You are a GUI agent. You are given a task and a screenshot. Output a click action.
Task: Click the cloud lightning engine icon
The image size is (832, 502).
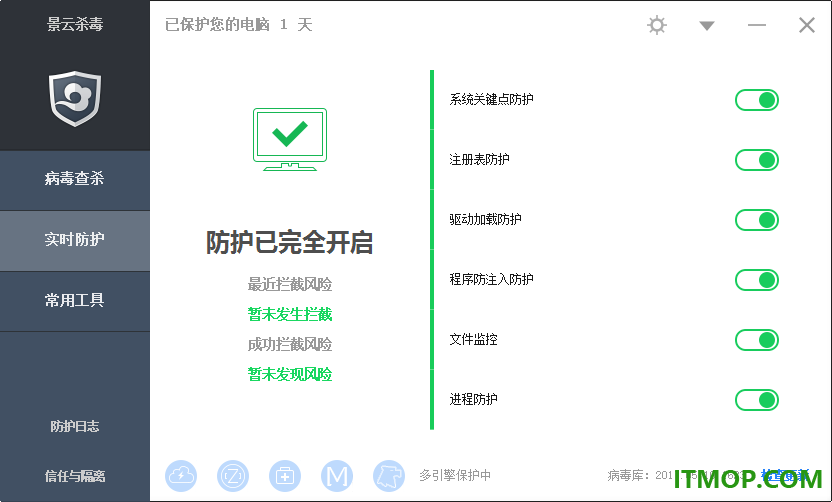tap(181, 475)
